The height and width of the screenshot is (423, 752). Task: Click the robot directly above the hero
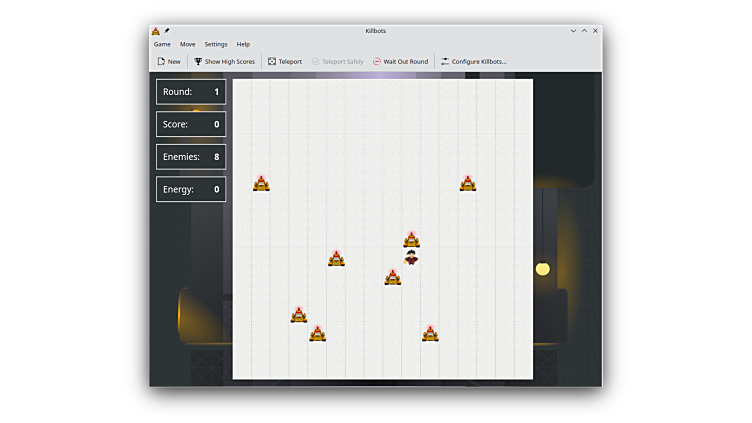click(411, 240)
